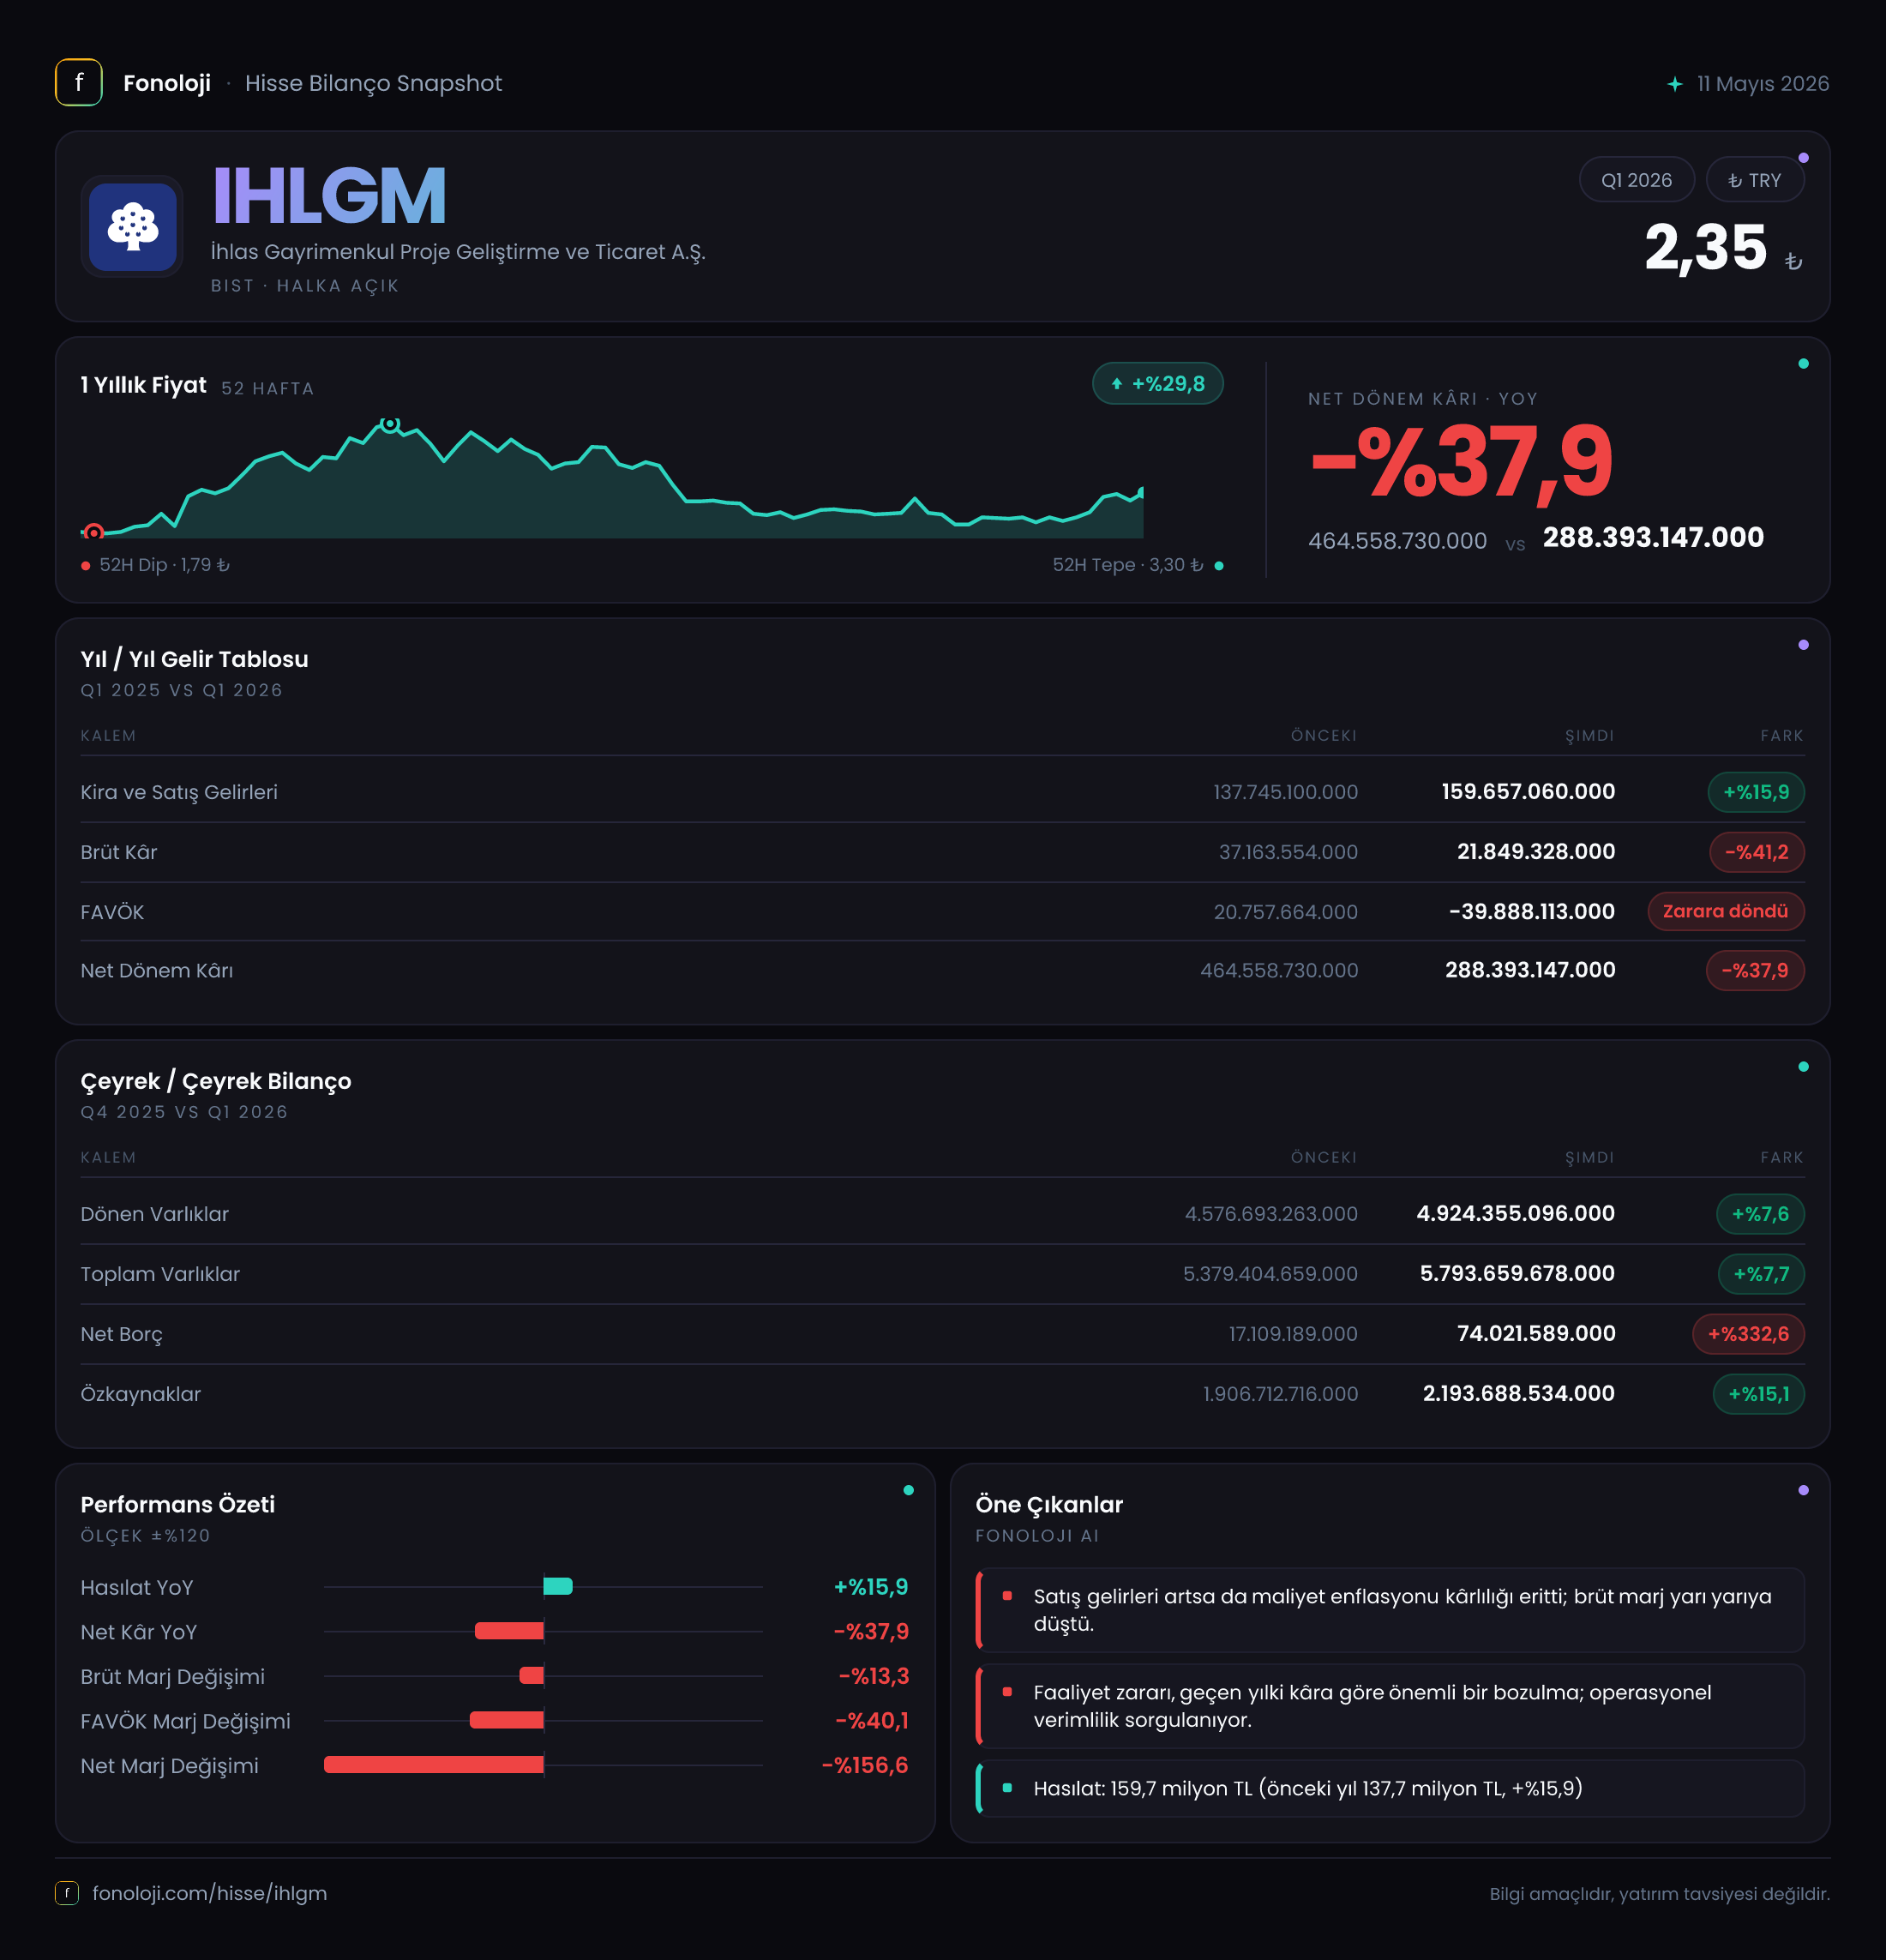Click the Performans Özeti heading
Viewport: 1886px width, 1960px height.
[178, 1505]
